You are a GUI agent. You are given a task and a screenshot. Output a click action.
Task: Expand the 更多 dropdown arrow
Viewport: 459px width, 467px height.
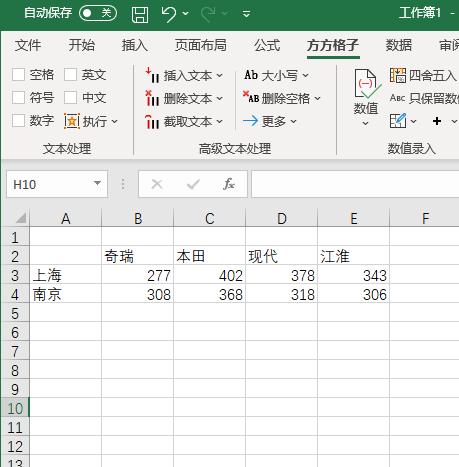click(x=293, y=121)
